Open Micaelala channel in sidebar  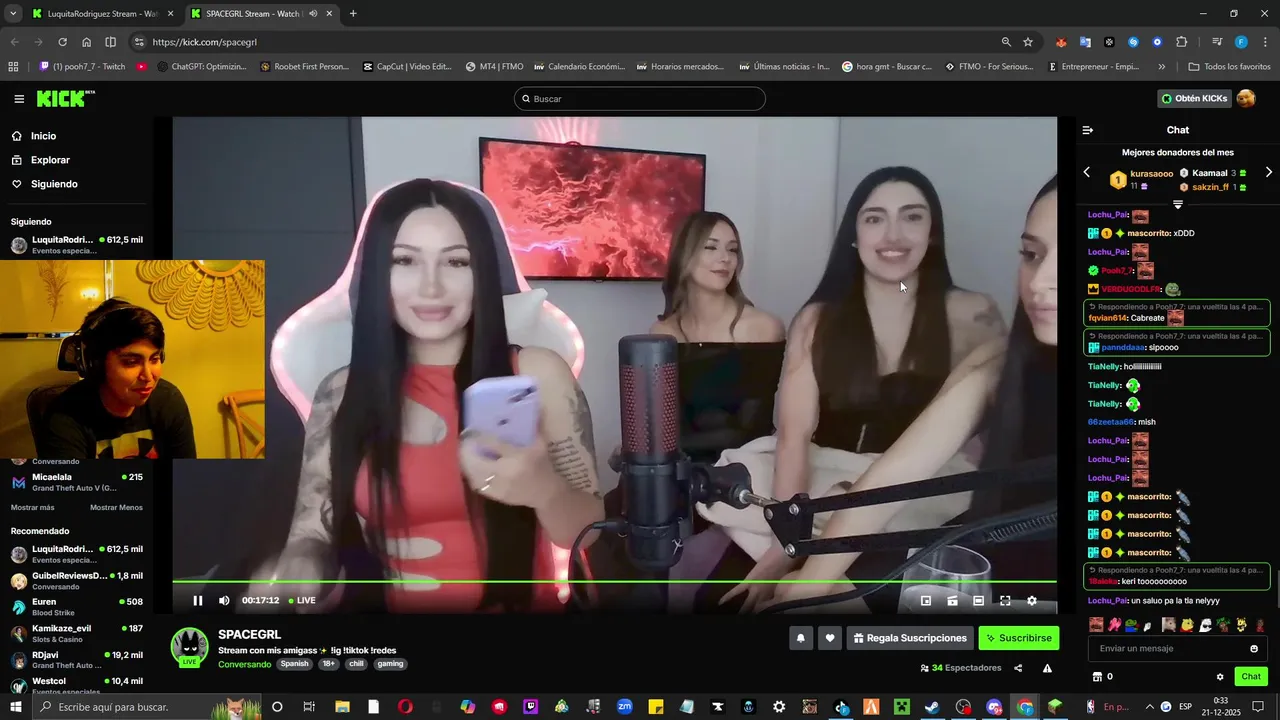click(77, 482)
